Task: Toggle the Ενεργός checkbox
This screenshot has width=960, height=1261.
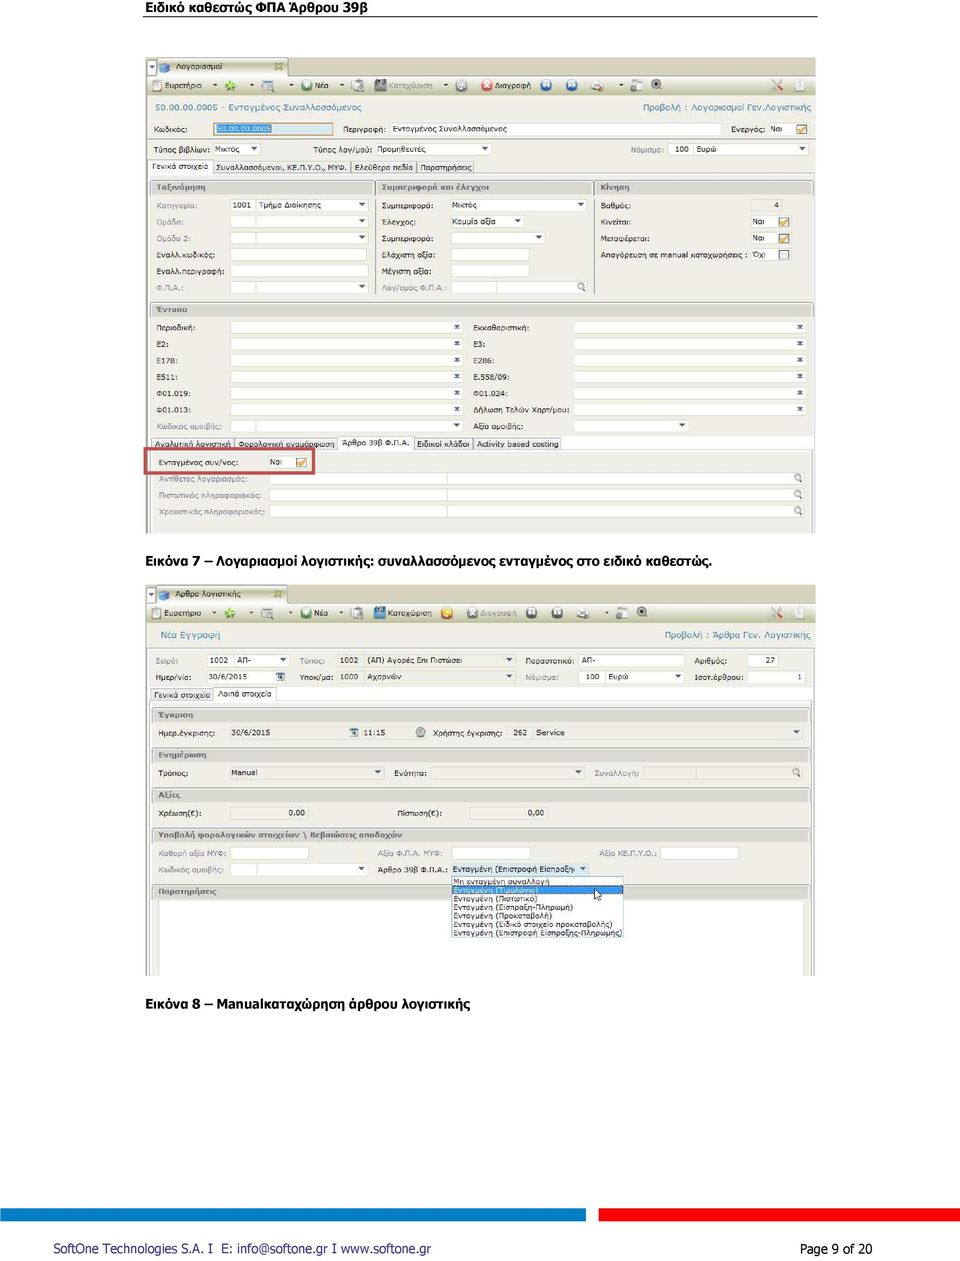Action: click(x=802, y=130)
